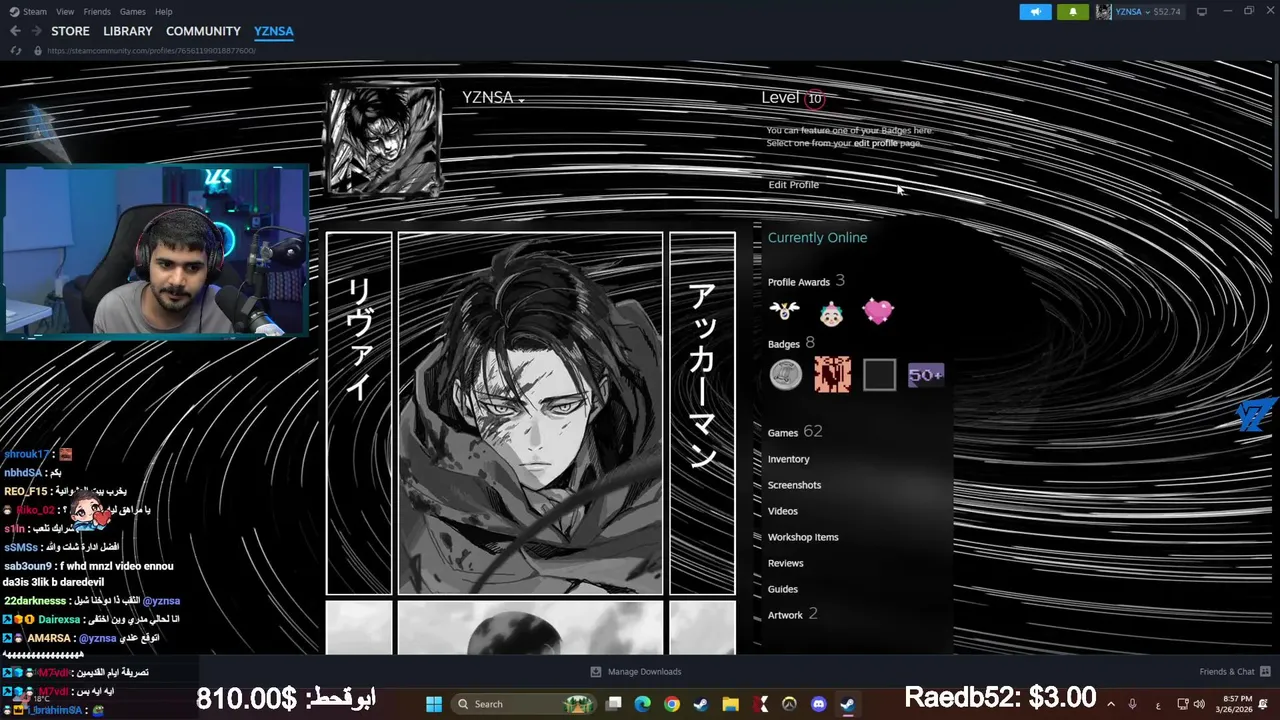Switch to the STORE tab
The image size is (1280, 720).
(x=70, y=31)
